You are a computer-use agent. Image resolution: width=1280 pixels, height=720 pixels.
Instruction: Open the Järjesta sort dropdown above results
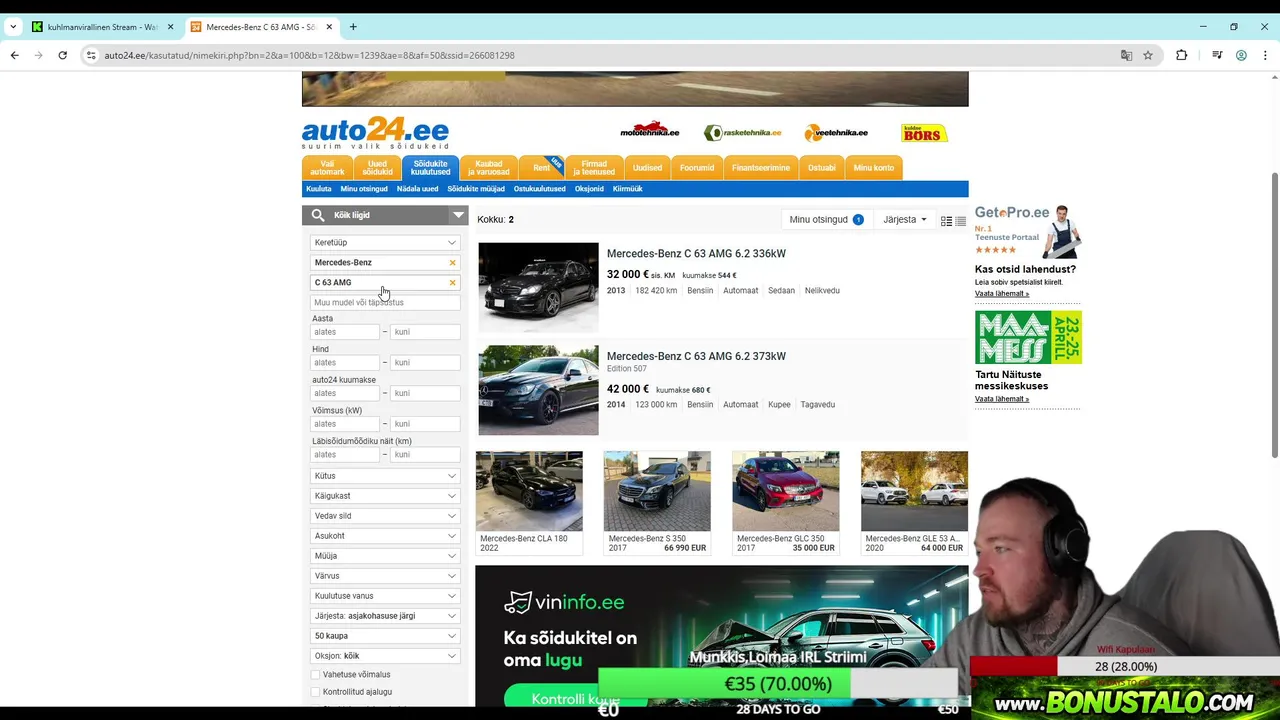[x=905, y=220]
